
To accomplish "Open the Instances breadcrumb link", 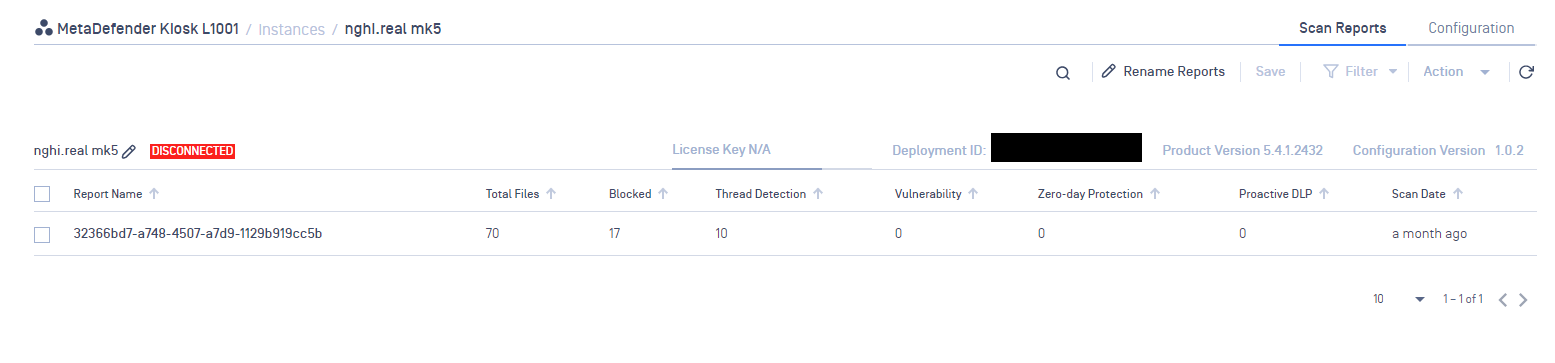I will [291, 29].
